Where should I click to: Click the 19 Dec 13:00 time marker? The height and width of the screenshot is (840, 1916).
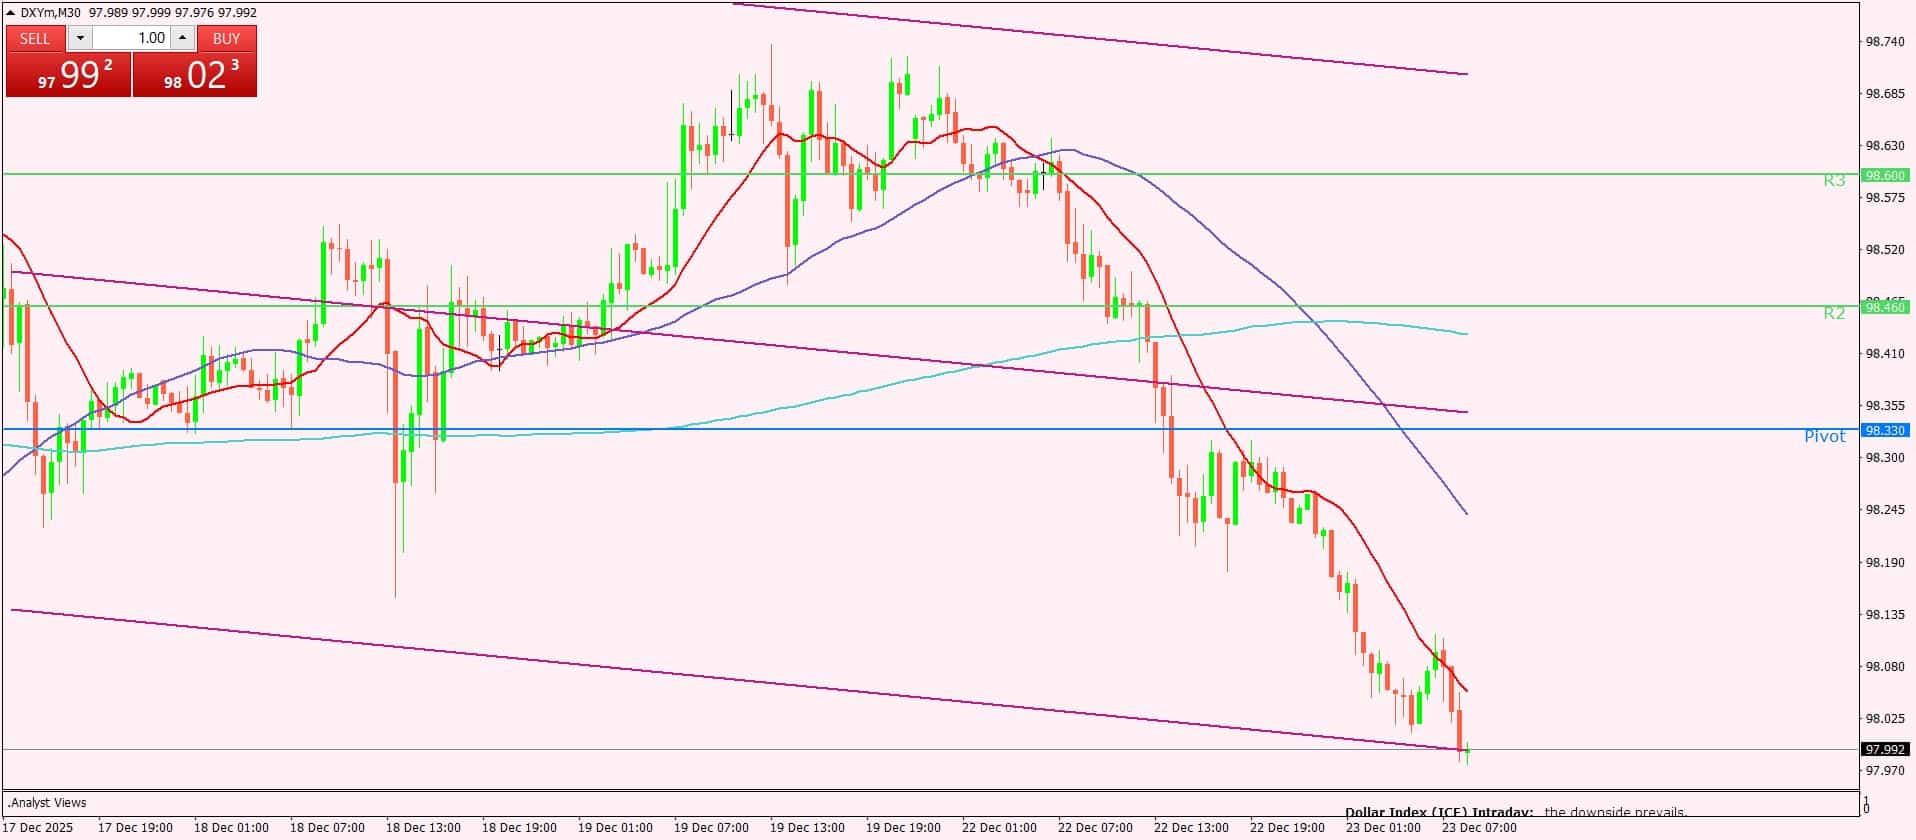807,827
